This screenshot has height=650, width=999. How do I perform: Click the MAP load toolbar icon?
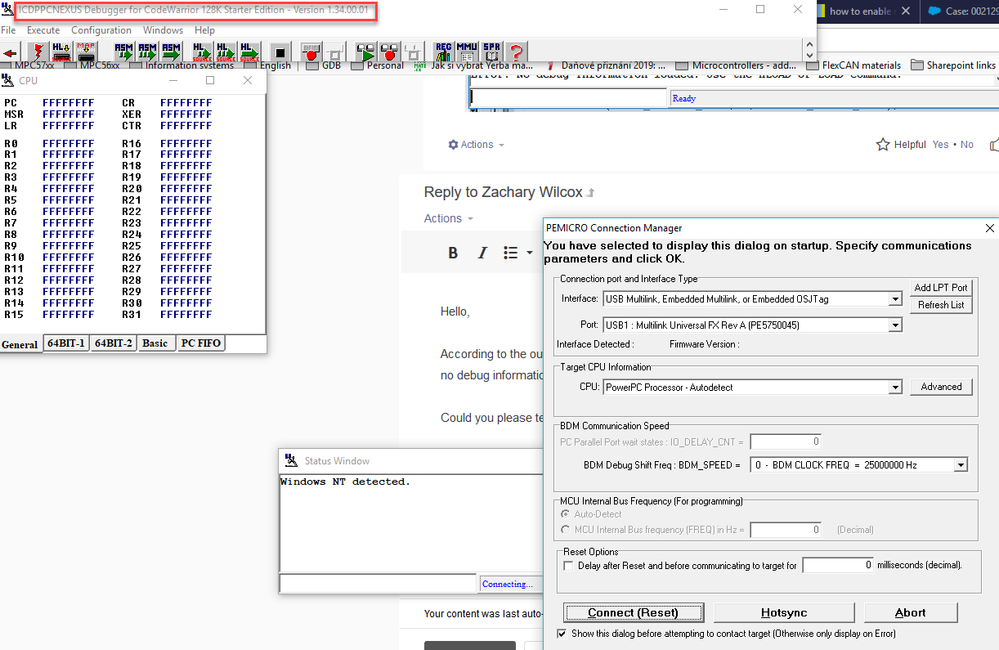click(x=86, y=52)
